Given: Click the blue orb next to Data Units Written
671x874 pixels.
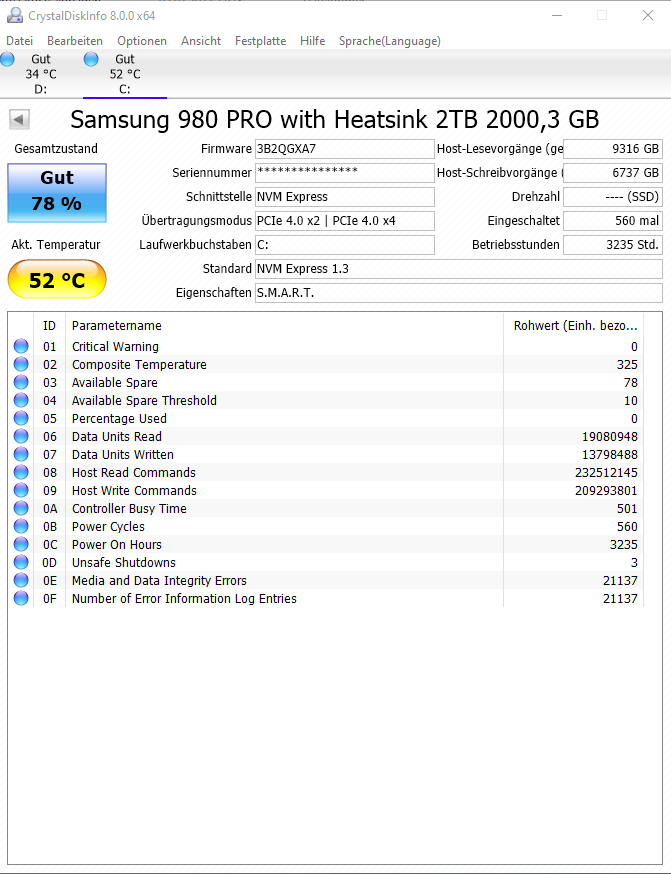Looking at the screenshot, I should click(x=21, y=454).
